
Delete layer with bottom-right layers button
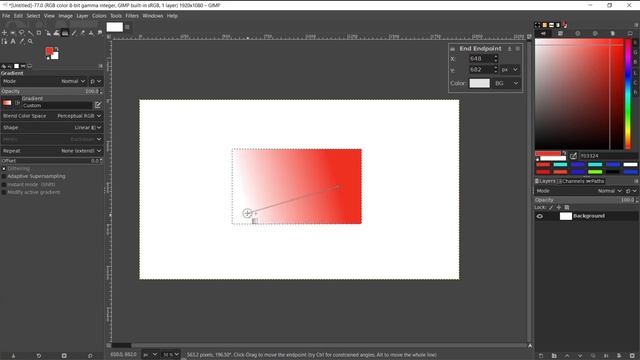[632, 356]
